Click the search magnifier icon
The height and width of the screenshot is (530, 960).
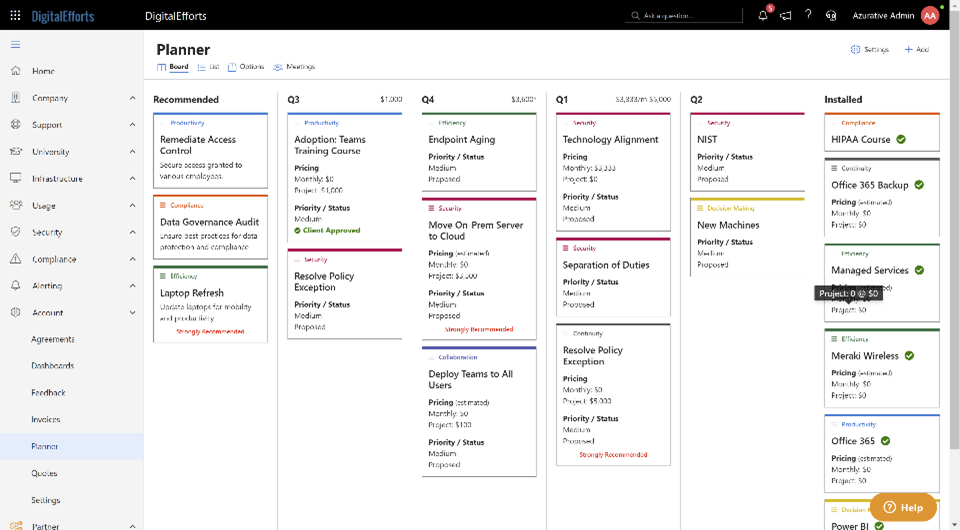[x=636, y=16]
